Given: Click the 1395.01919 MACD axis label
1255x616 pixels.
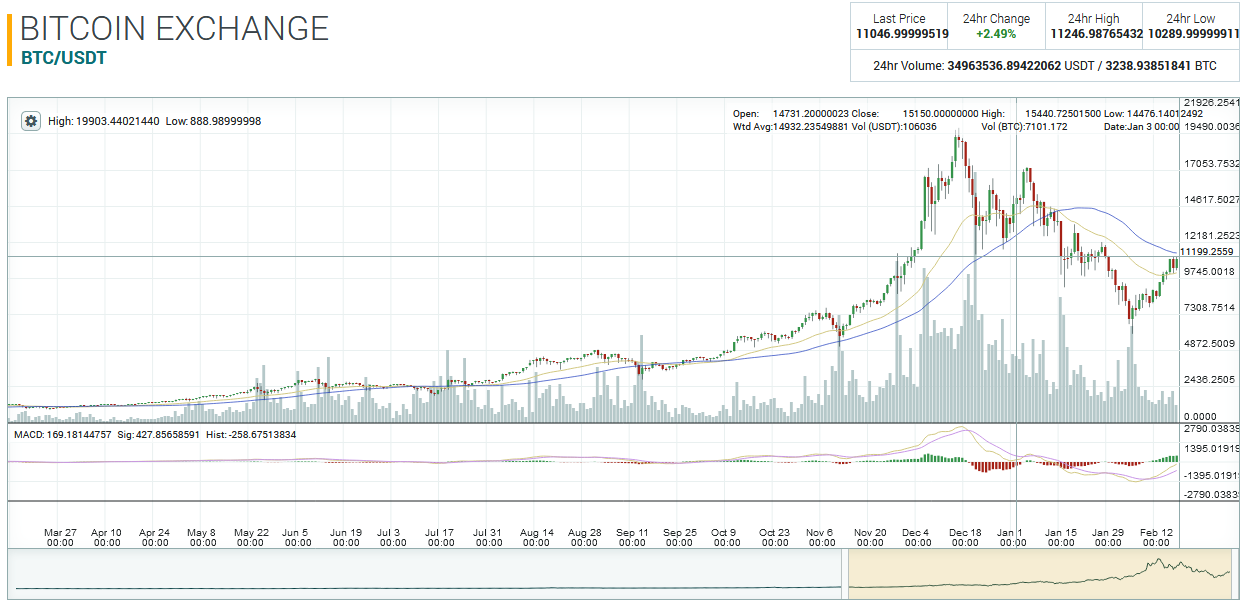Looking at the screenshot, I should point(1211,448).
